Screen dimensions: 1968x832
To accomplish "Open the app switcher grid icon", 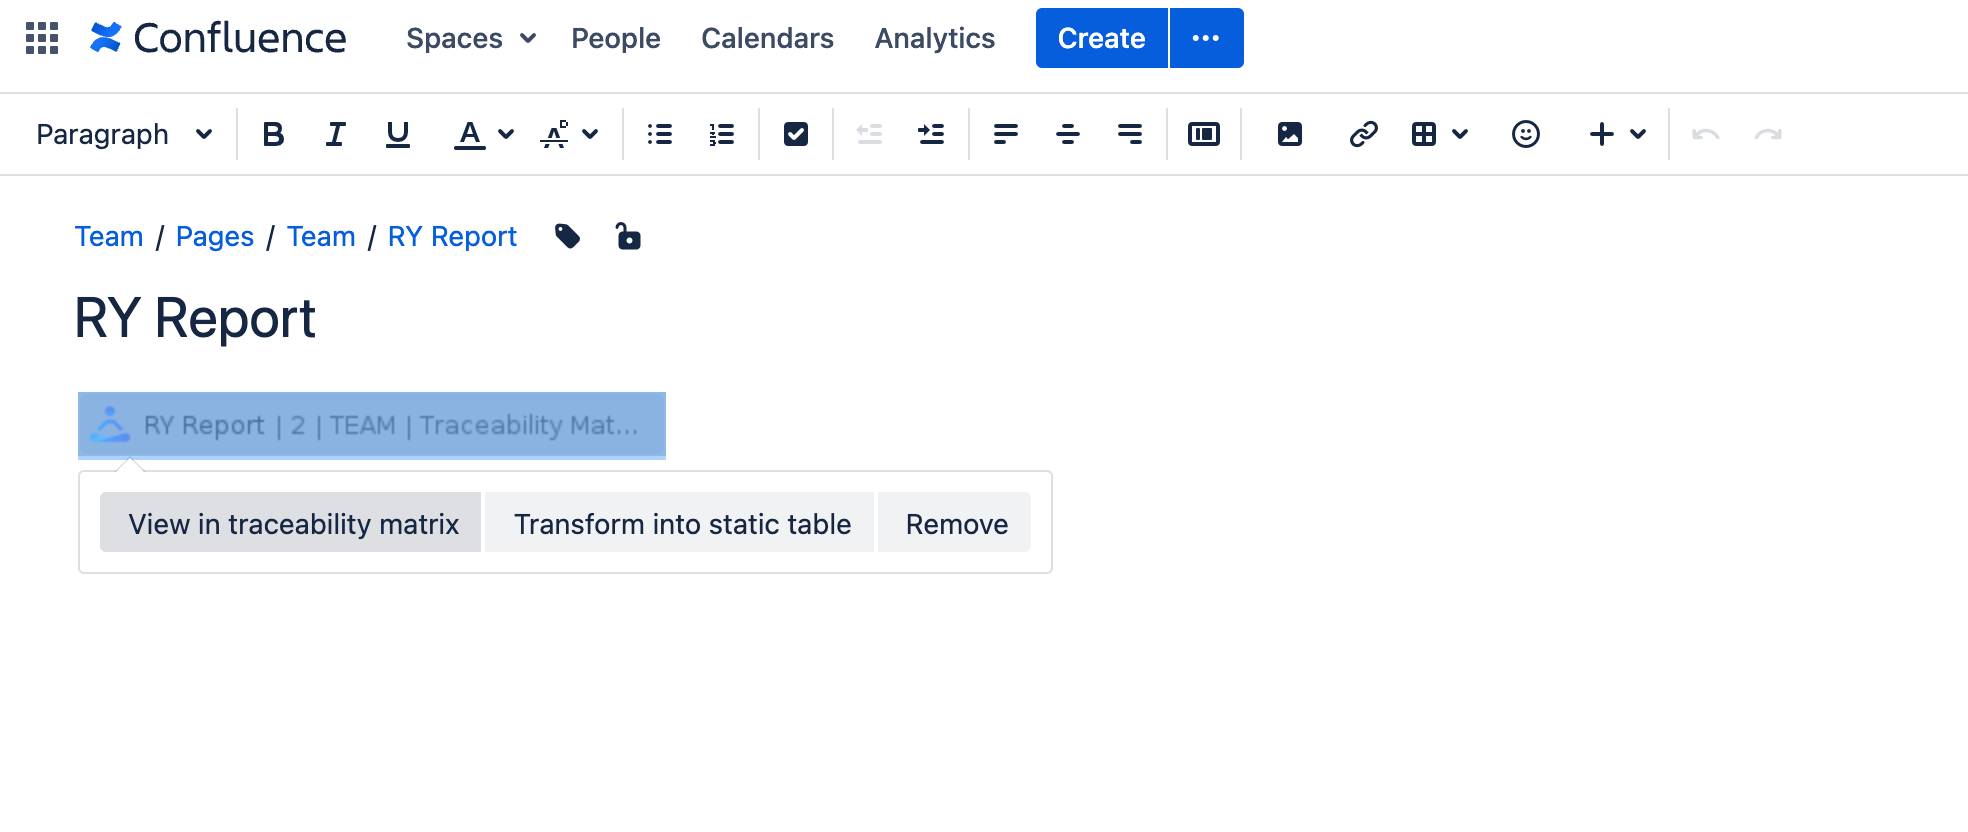I will pyautogui.click(x=42, y=38).
